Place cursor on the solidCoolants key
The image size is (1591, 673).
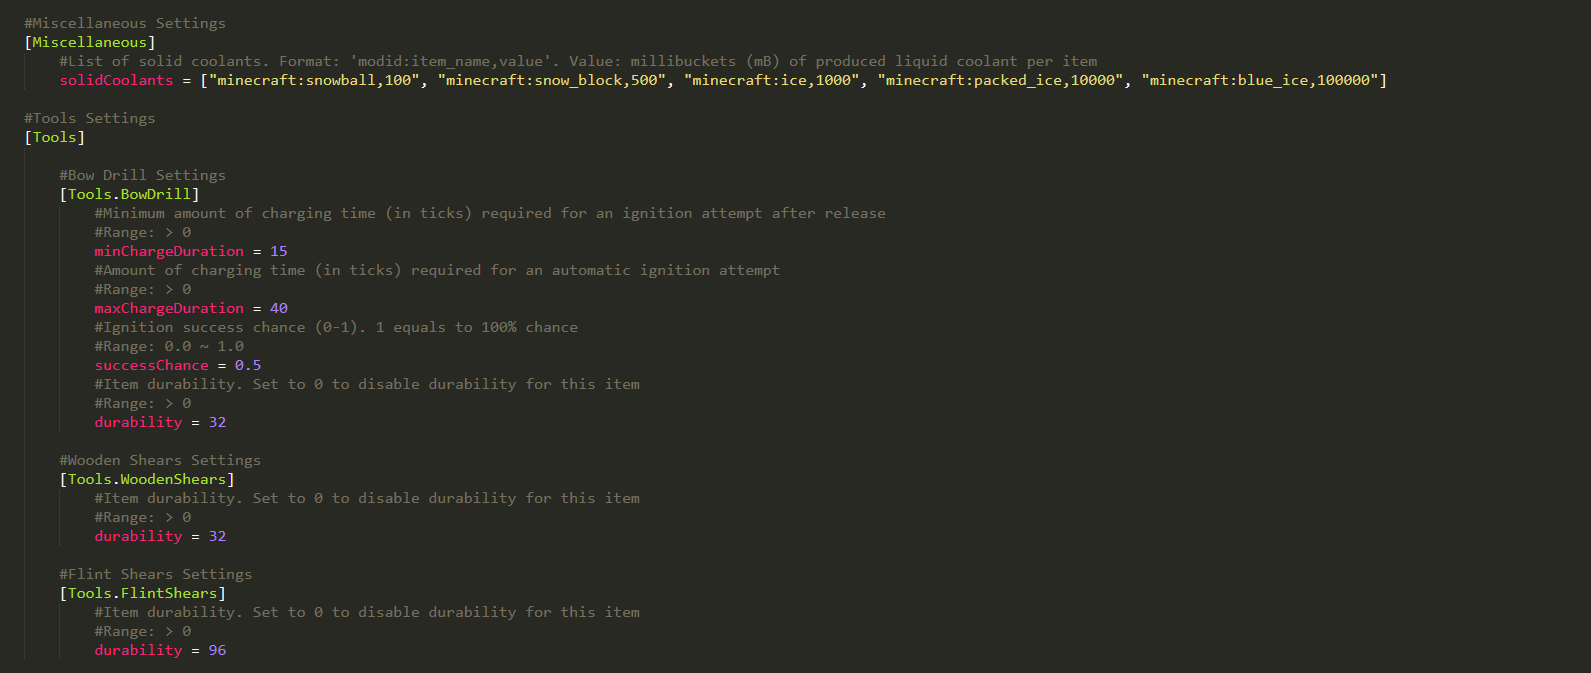(116, 80)
